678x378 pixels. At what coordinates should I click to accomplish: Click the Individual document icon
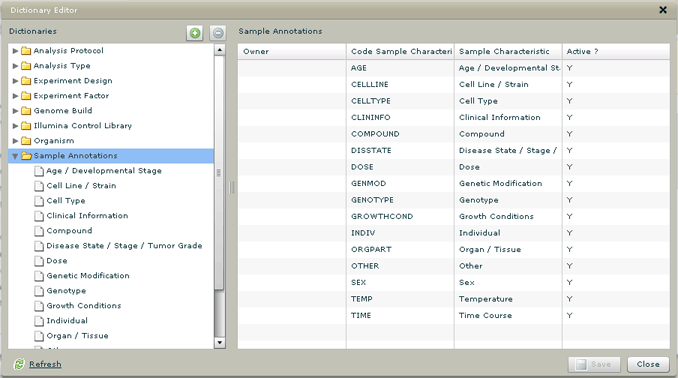click(x=39, y=321)
